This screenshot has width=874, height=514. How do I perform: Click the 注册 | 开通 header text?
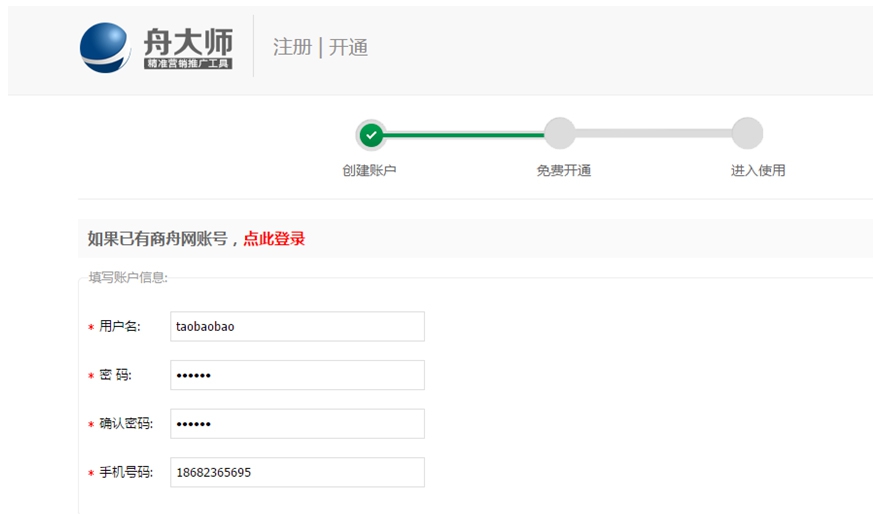[321, 47]
